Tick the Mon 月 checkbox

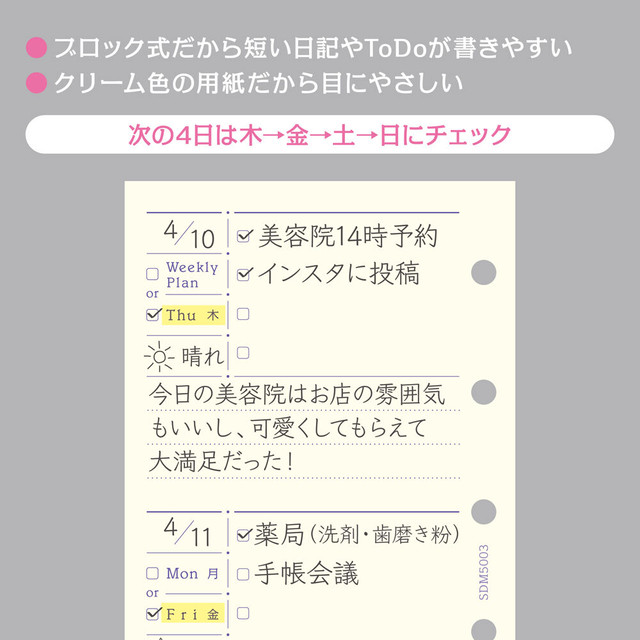[x=152, y=573]
